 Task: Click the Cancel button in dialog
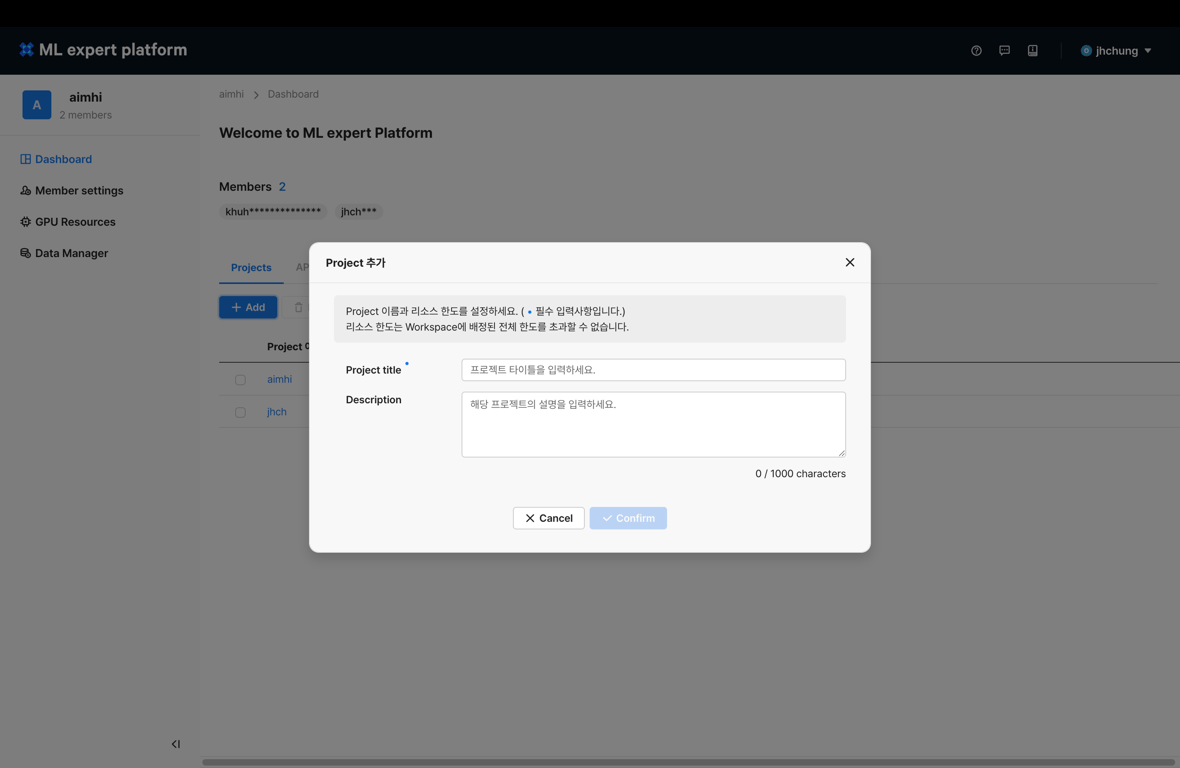click(x=549, y=518)
